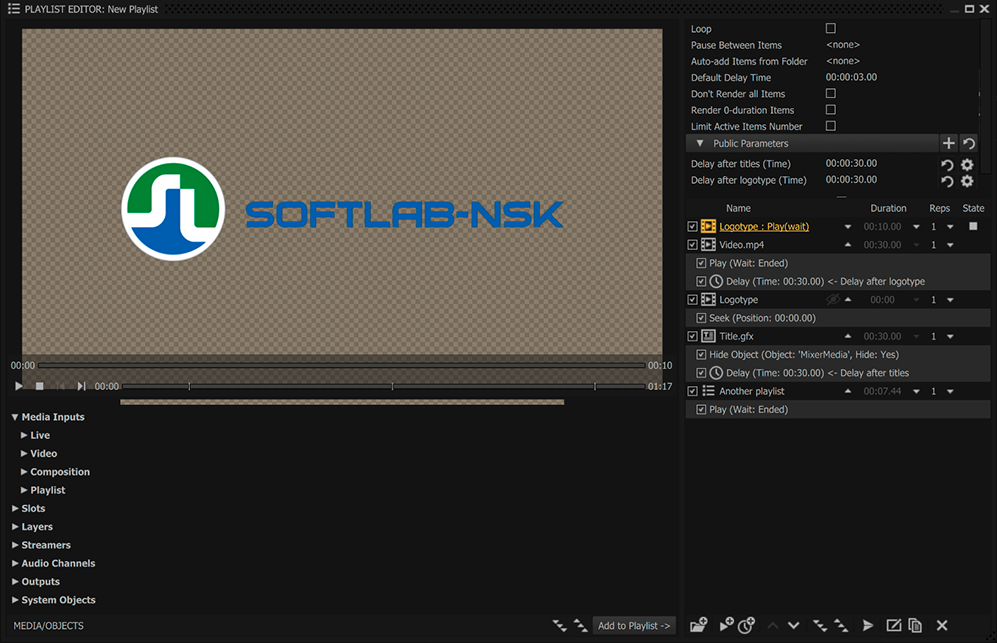Viewport: 997px width, 643px height.
Task: Disable Seek (Position: 00:00.00) command checkbox
Action: 701,317
